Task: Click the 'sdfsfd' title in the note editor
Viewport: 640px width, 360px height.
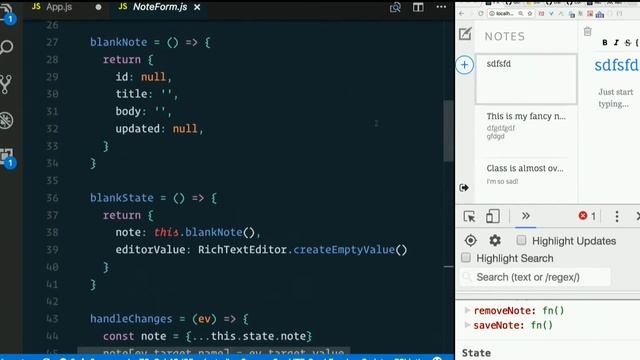Action: pyautogui.click(x=616, y=65)
